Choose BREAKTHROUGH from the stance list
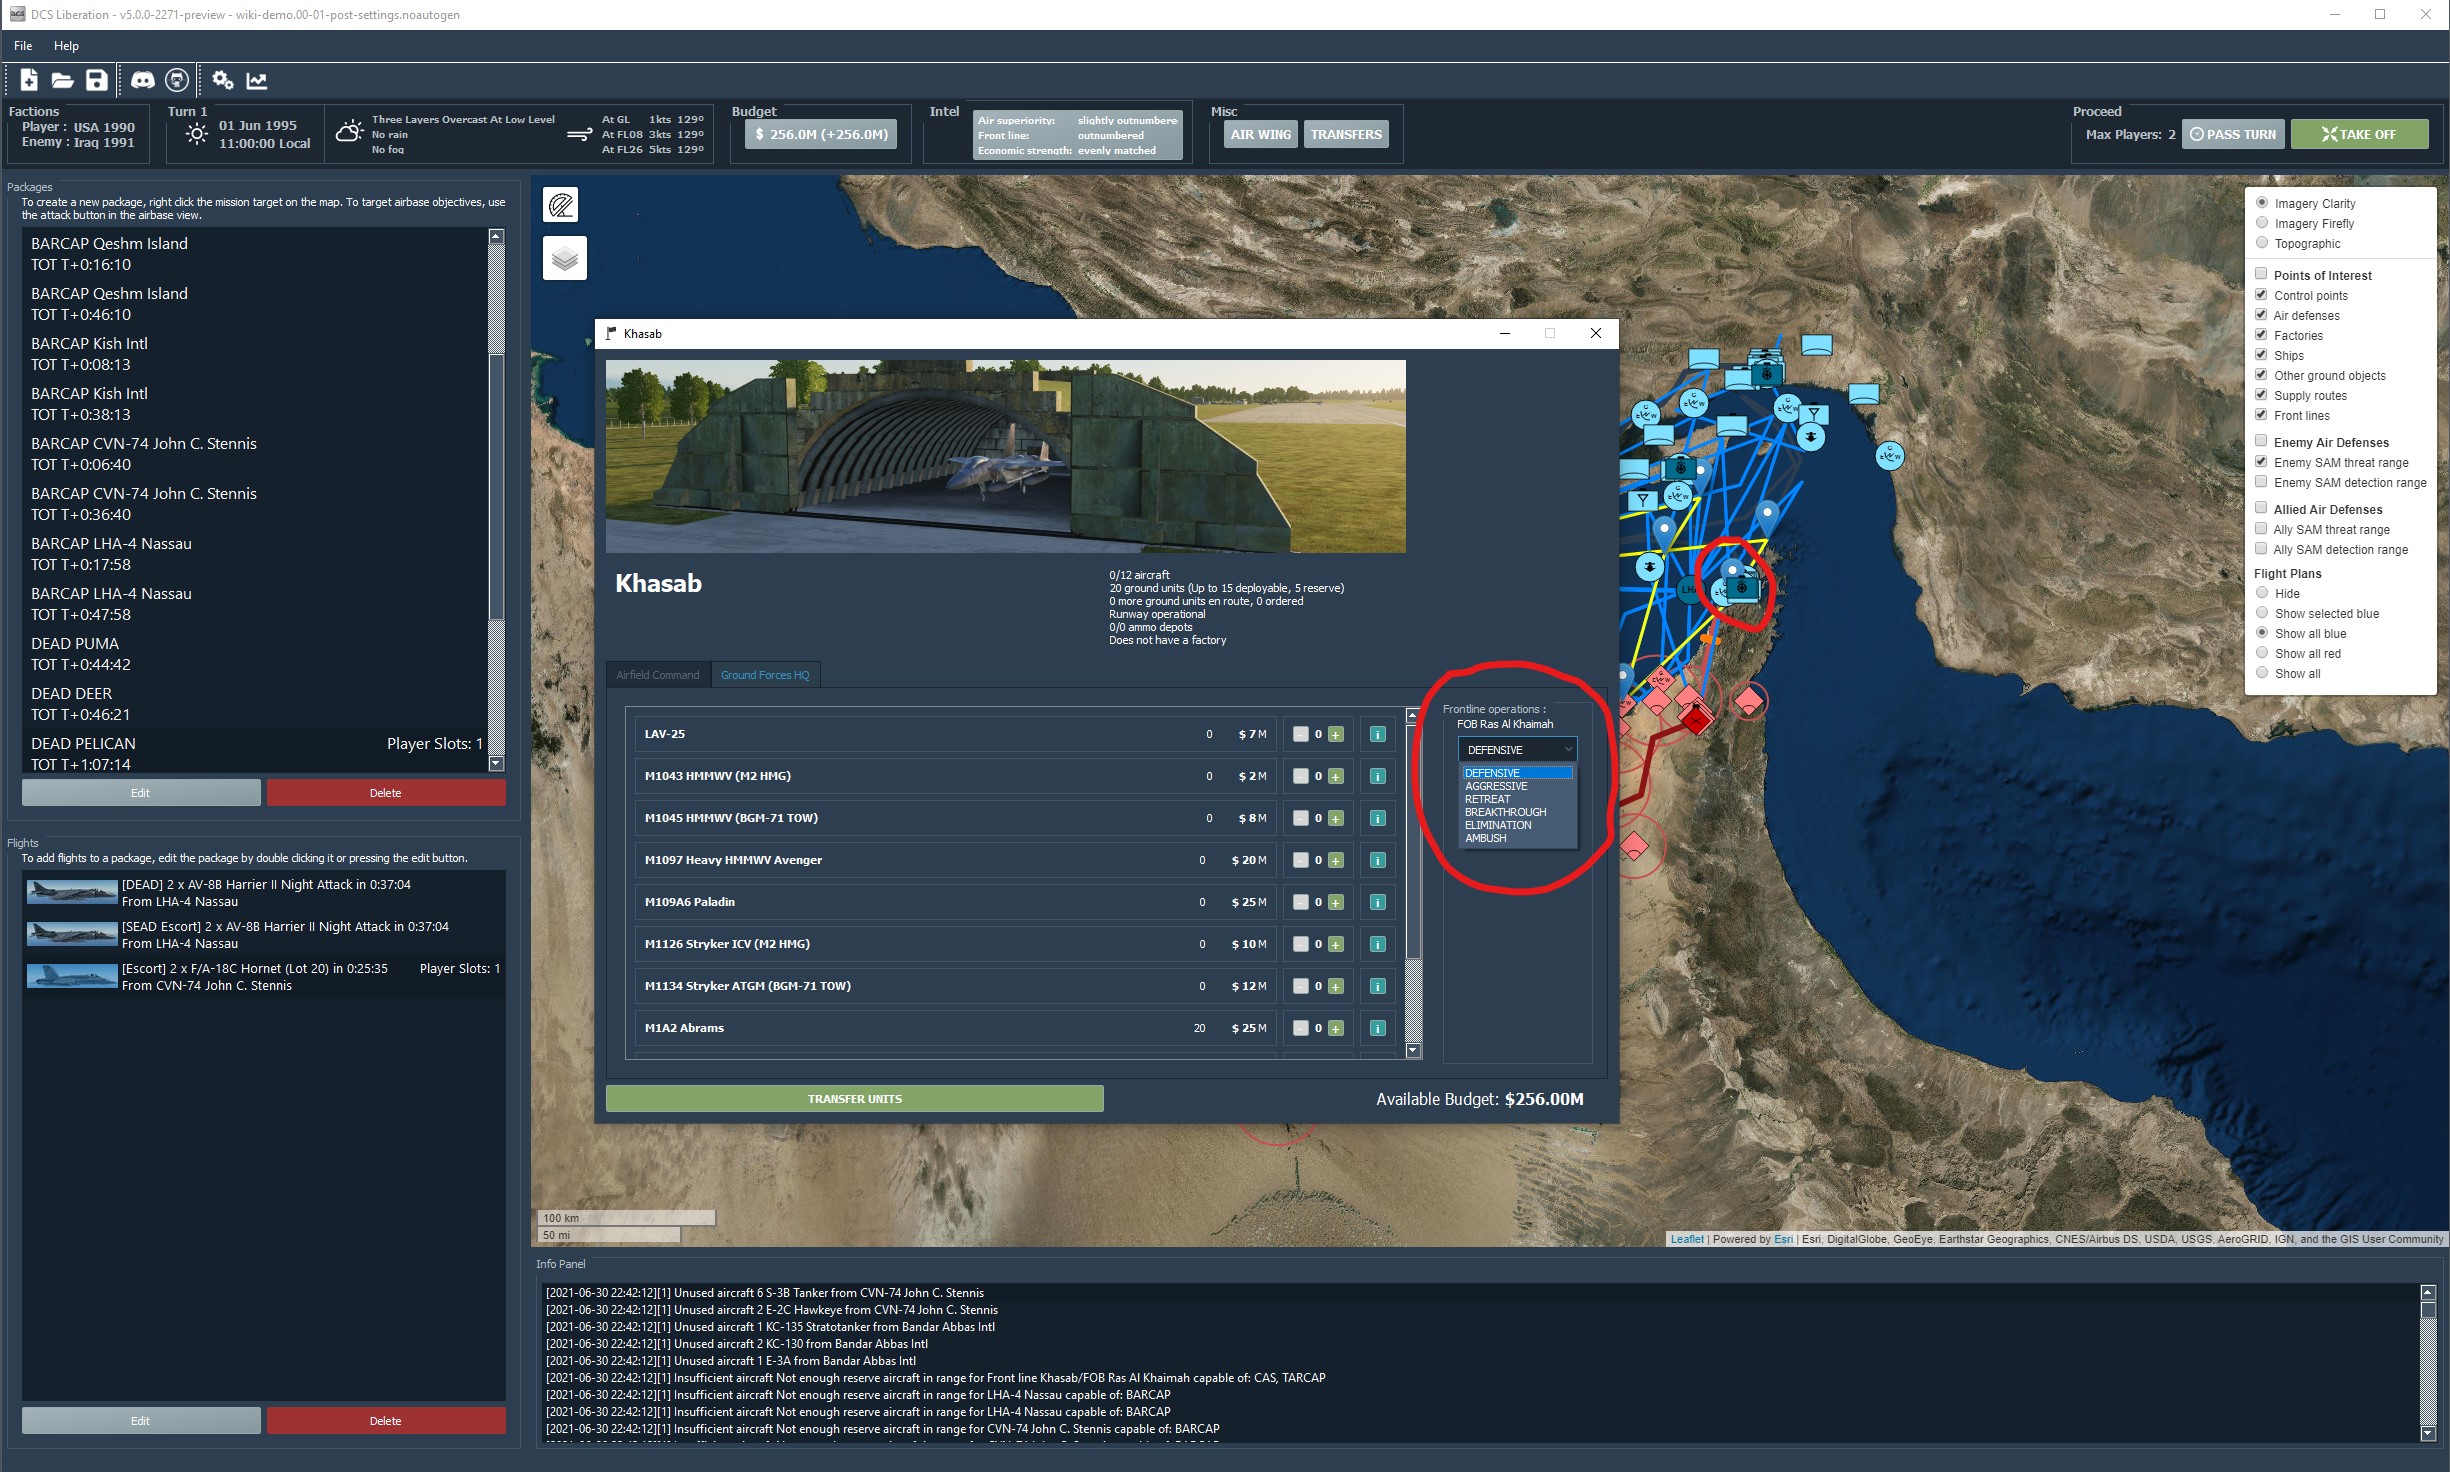The height and width of the screenshot is (1472, 2450). [x=1505, y=812]
